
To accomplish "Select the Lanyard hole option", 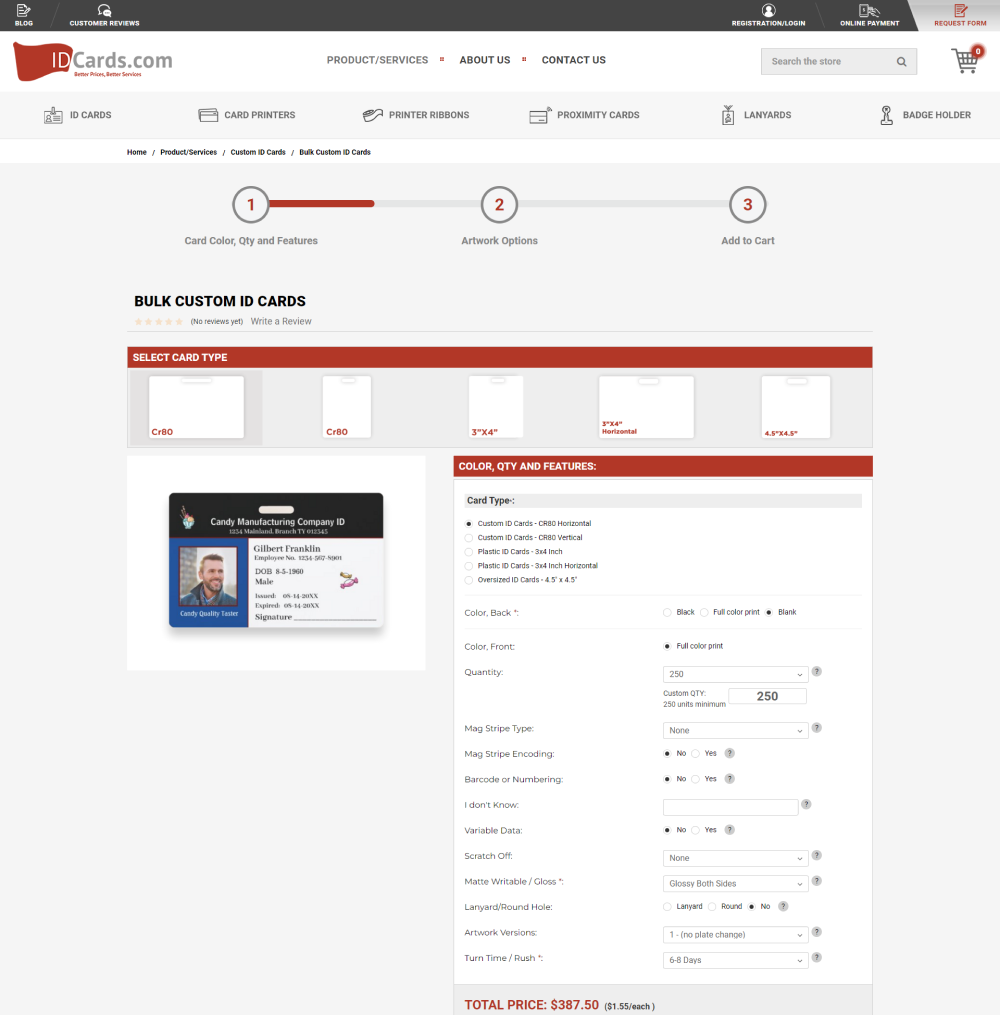I will 667,907.
